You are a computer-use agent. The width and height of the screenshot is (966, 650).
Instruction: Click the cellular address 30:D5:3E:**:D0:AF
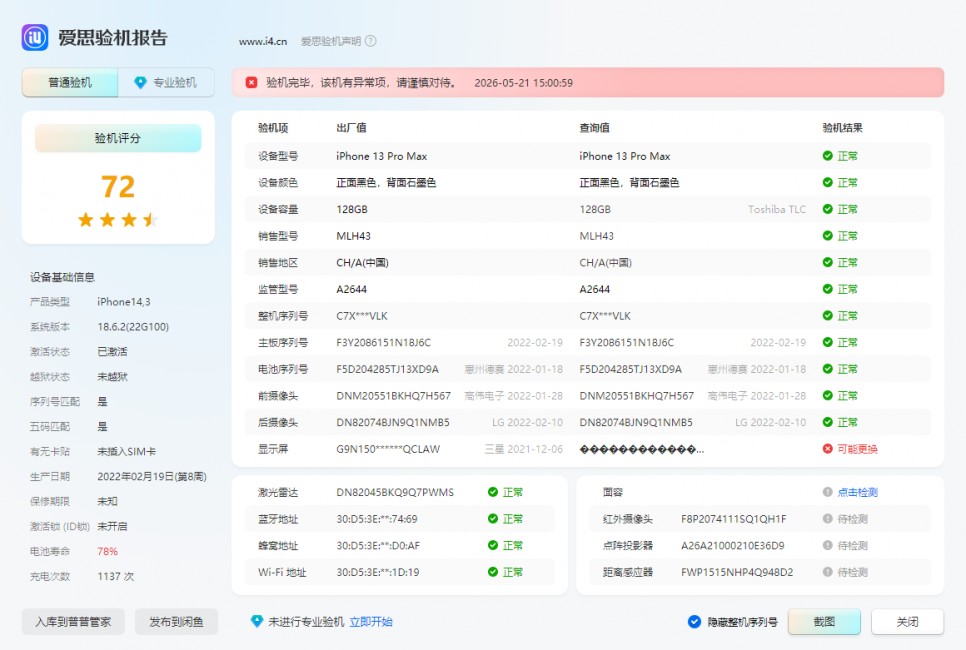click(378, 546)
